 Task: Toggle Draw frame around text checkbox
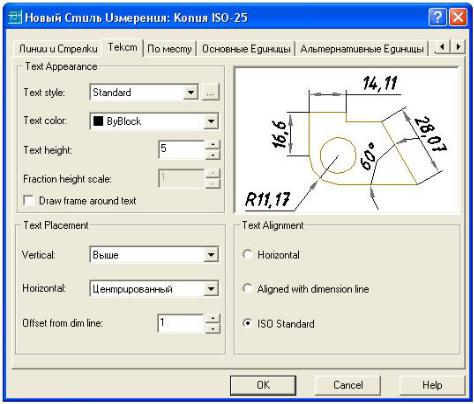pyautogui.click(x=29, y=201)
